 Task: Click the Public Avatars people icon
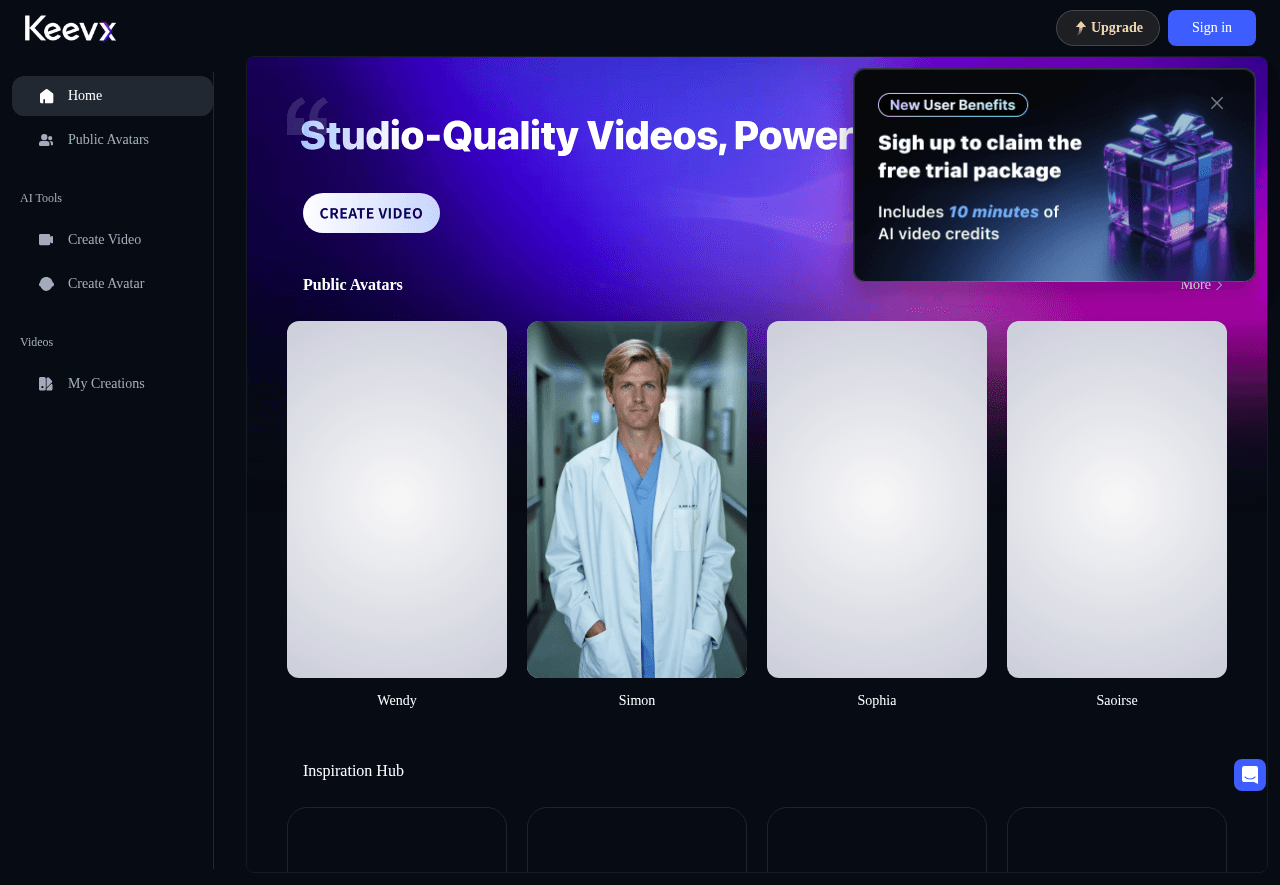coord(46,140)
